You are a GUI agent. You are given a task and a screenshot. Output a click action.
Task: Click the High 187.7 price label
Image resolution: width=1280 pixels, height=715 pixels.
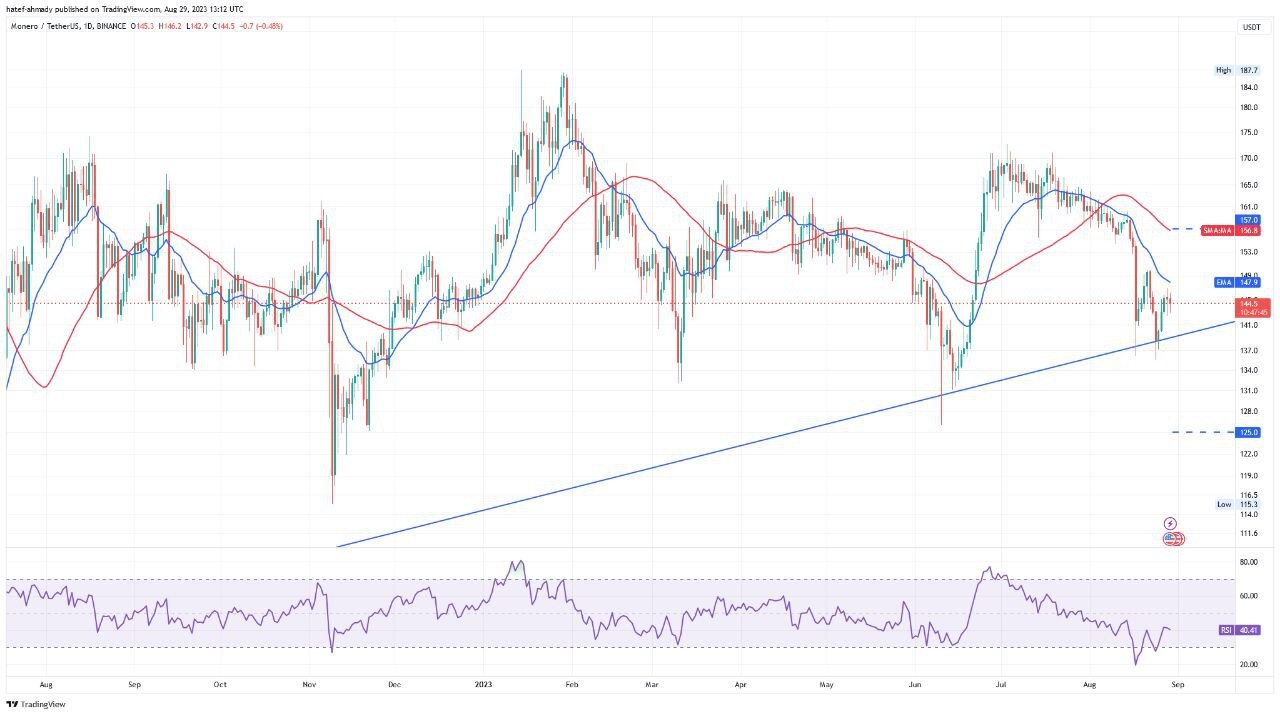[1237, 70]
